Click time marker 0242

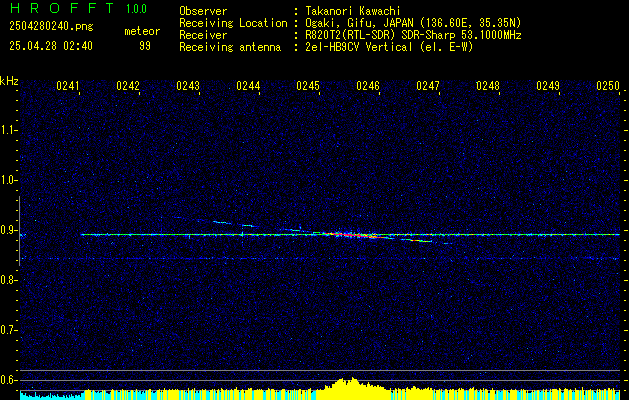(128, 86)
